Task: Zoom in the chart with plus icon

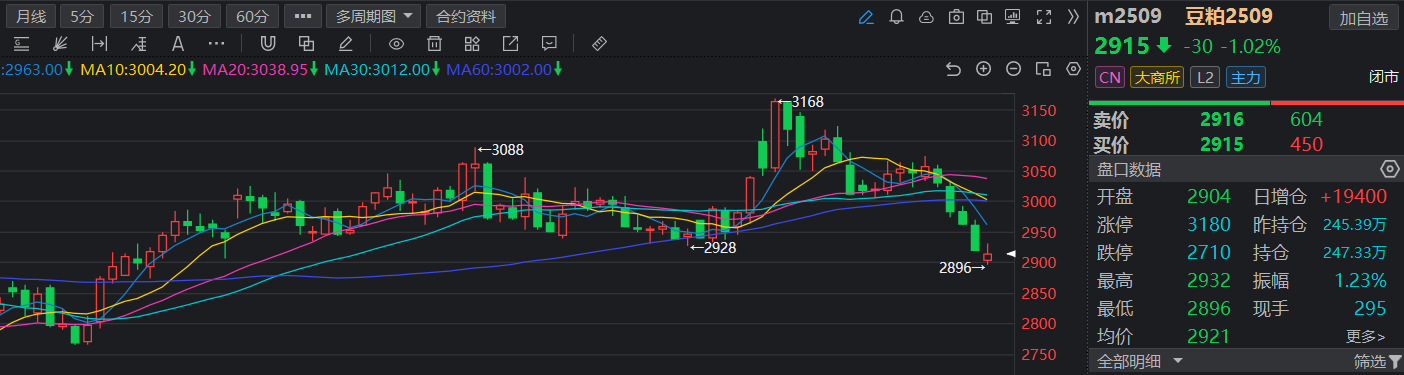Action: coord(983,69)
